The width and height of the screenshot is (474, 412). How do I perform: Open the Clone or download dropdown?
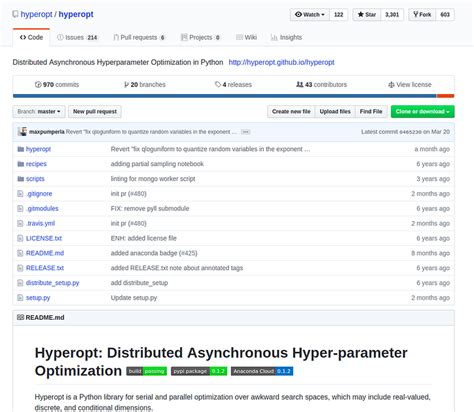coord(423,111)
